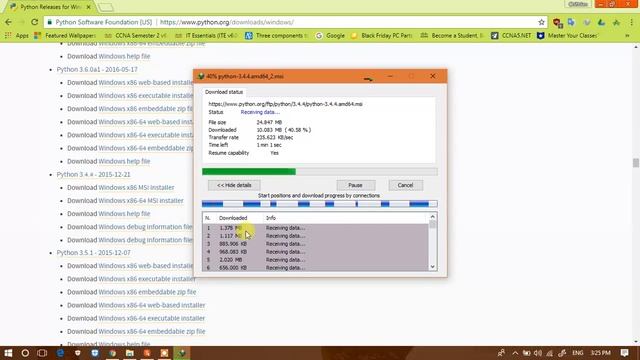Select connection row 1 with 1.375 MB
The width and height of the screenshot is (640, 360).
pyautogui.click(x=315, y=228)
